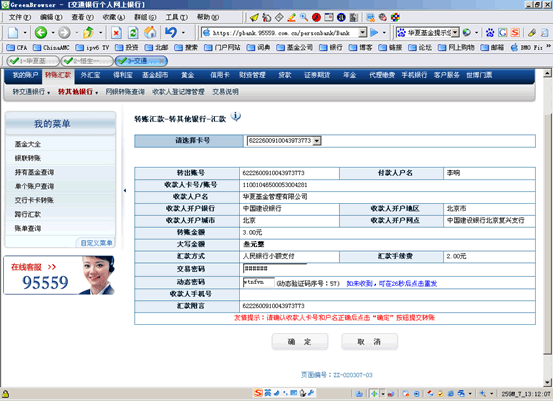Collapse the left menu panel arrow
The width and height of the screenshot is (554, 402).
[x=125, y=191]
